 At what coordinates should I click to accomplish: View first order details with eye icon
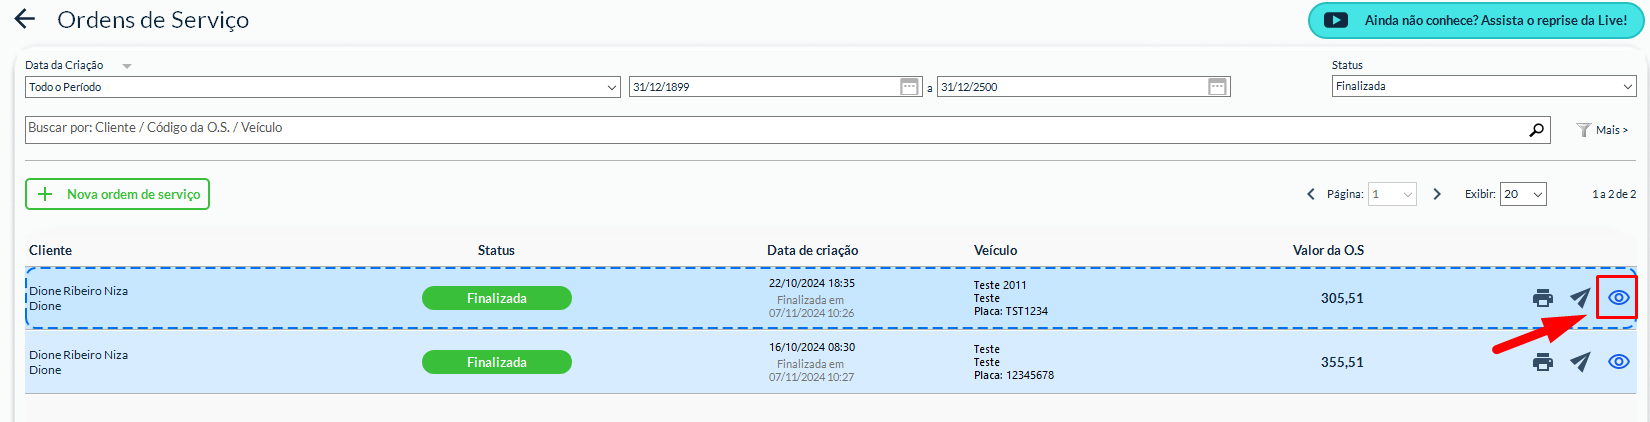tap(1618, 298)
